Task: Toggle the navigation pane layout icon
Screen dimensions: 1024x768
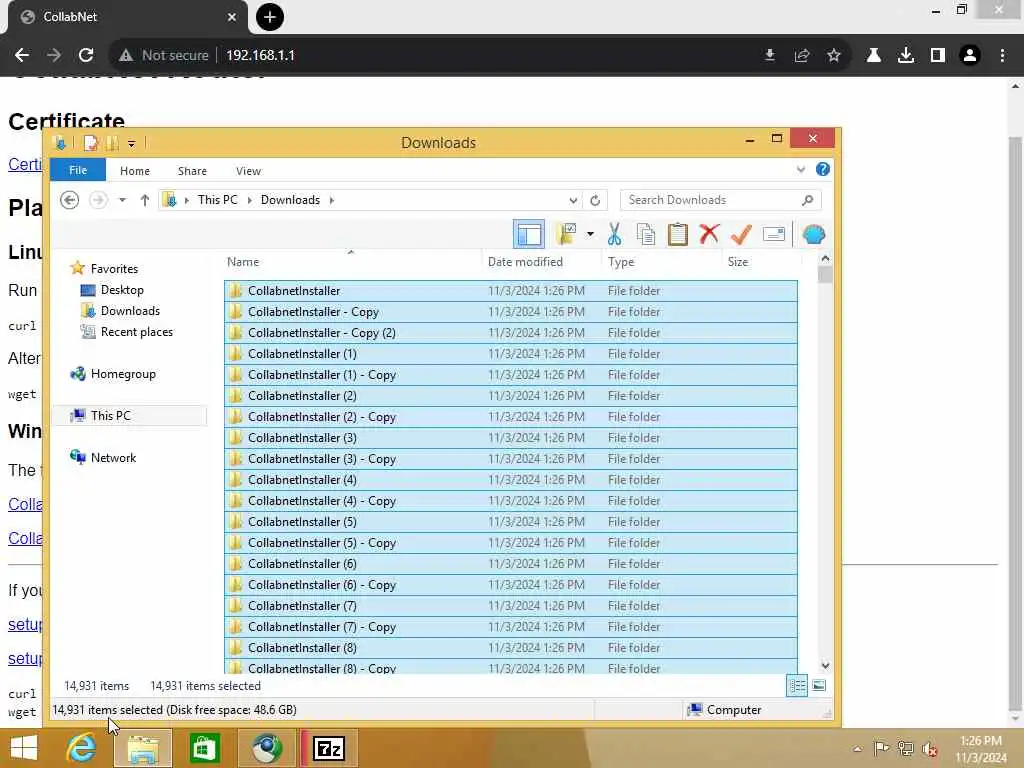Action: click(x=528, y=234)
